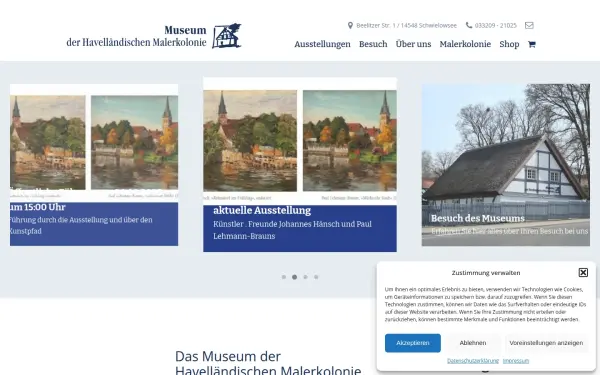This screenshot has width=600, height=375.
Task: Click Voreinstellungen anzeigen button
Action: click(x=546, y=343)
